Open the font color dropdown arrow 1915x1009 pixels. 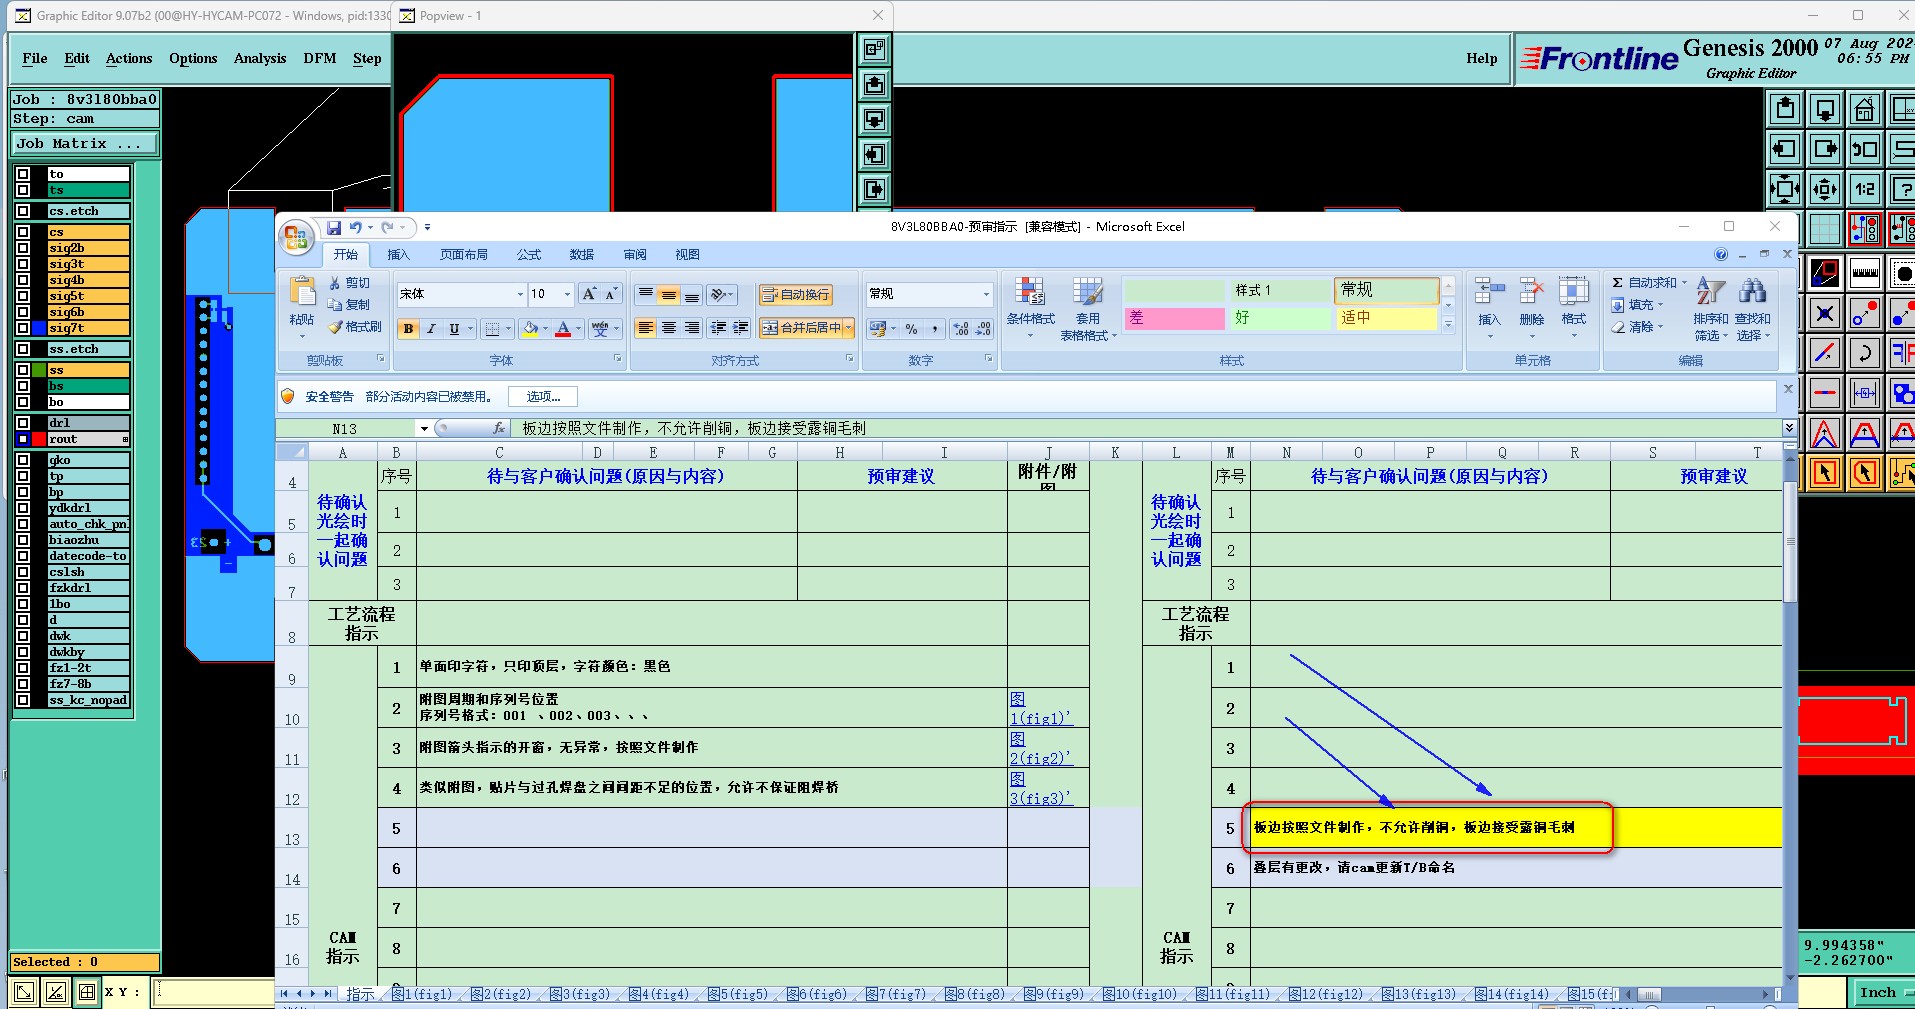click(578, 328)
